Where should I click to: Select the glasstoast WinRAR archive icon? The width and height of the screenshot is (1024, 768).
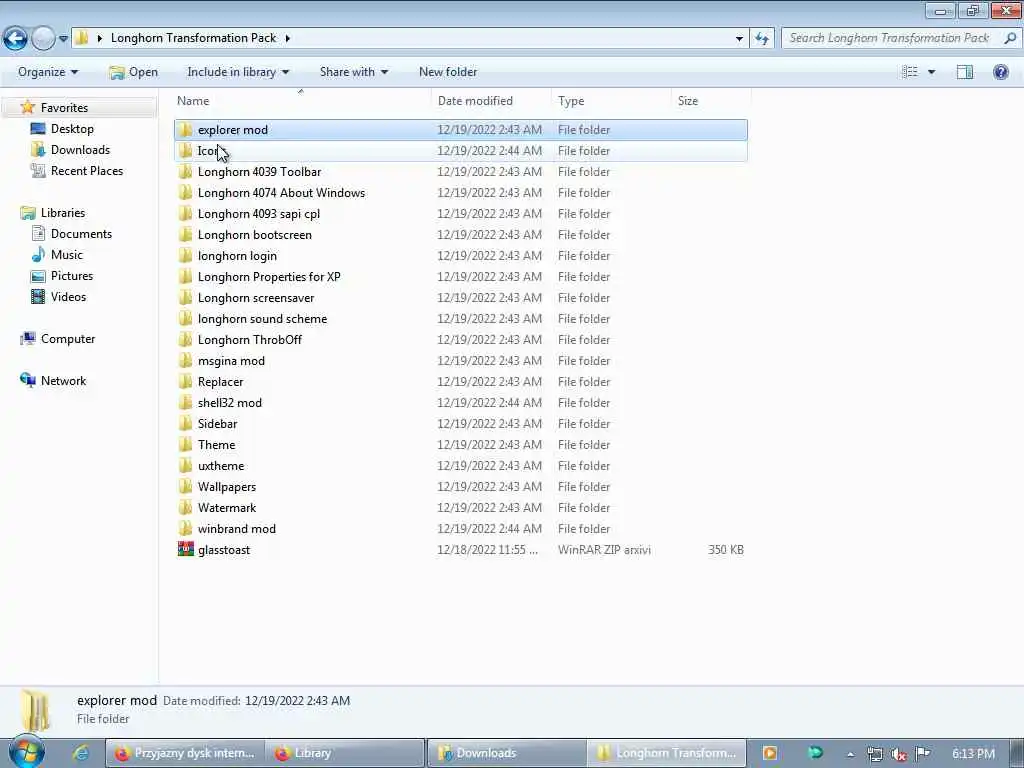(x=185, y=549)
